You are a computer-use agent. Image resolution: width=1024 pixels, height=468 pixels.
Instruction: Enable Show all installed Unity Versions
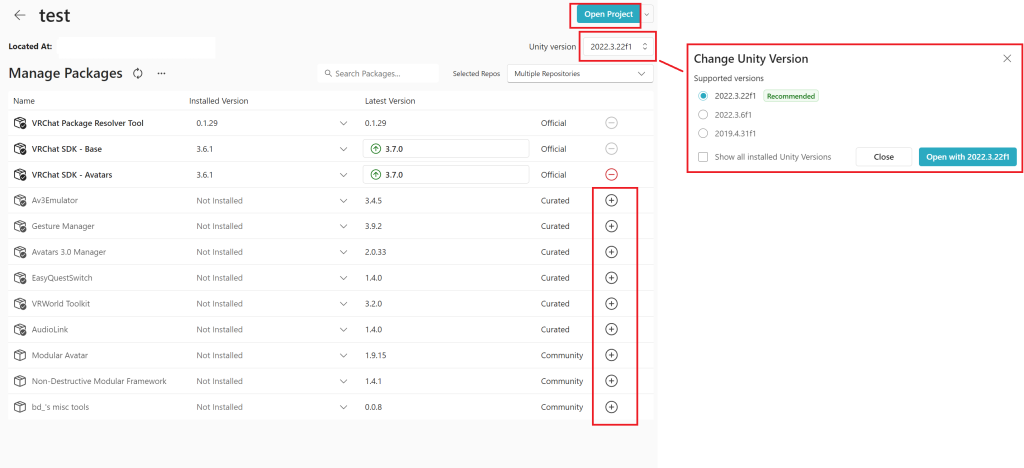coord(703,157)
